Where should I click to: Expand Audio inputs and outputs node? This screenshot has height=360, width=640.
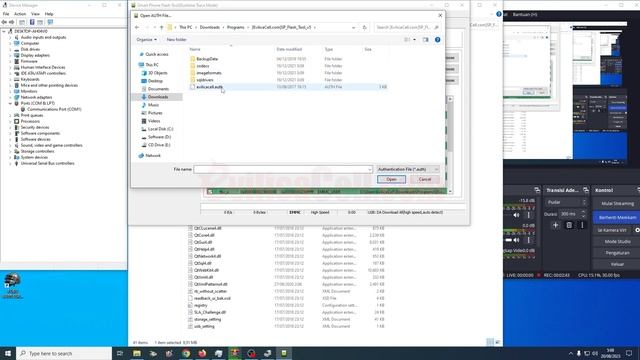10,37
